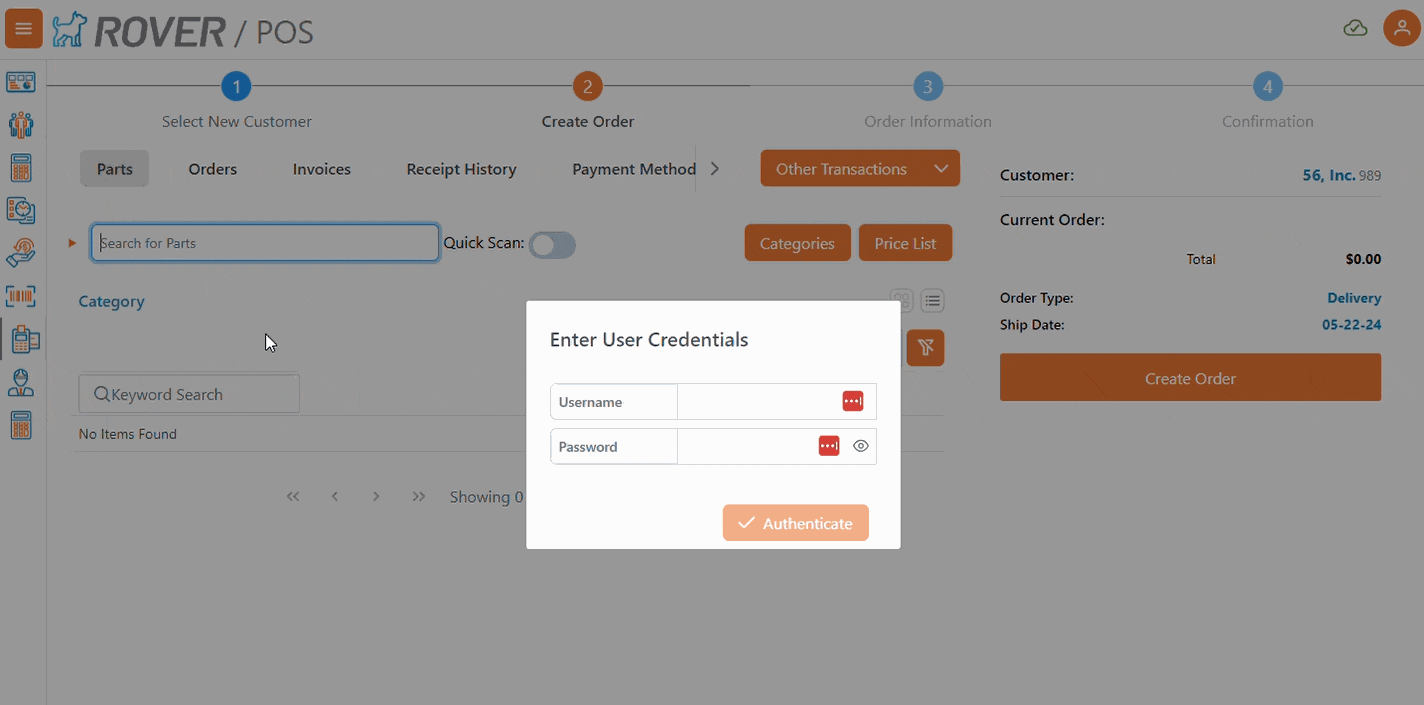Open the user account avatar menu
The image size is (1424, 705).
tap(1401, 28)
